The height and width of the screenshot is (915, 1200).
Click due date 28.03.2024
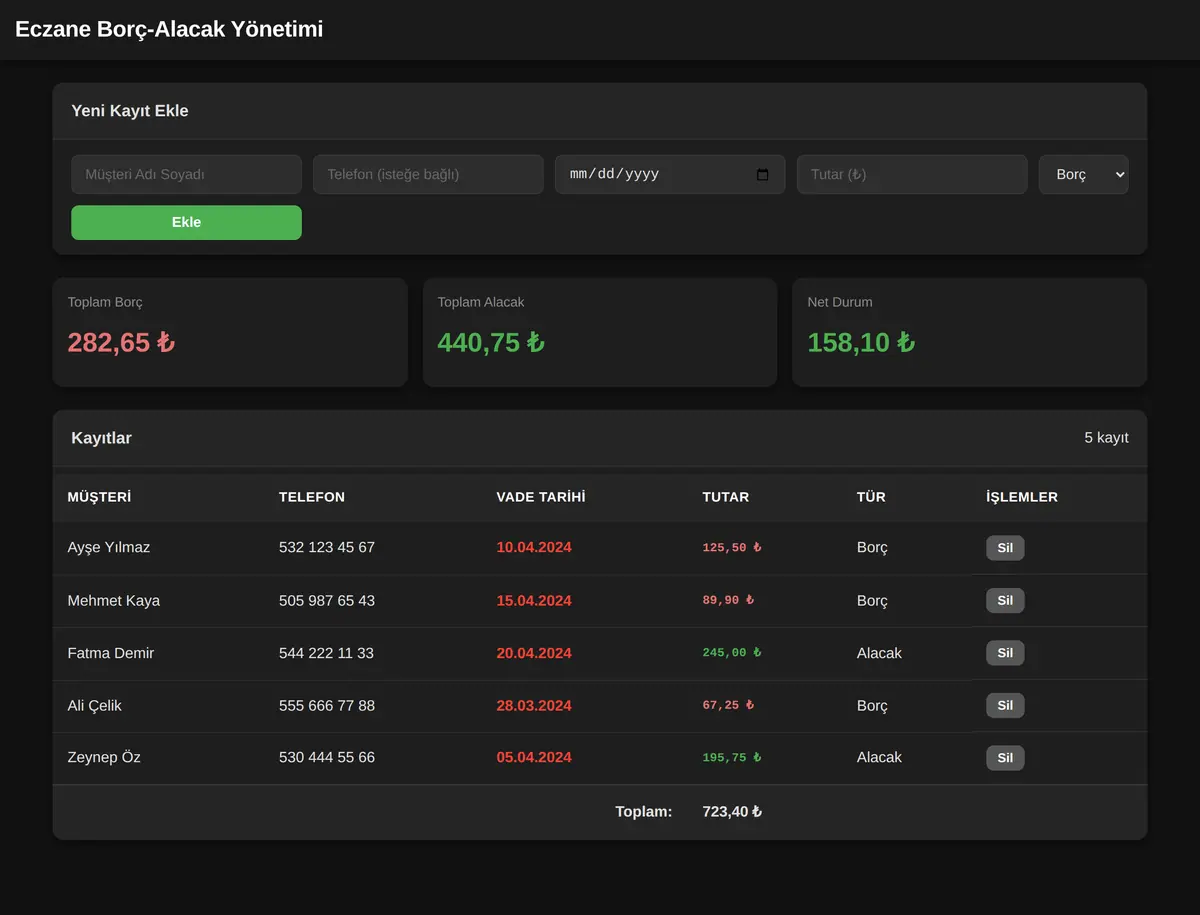tap(534, 706)
